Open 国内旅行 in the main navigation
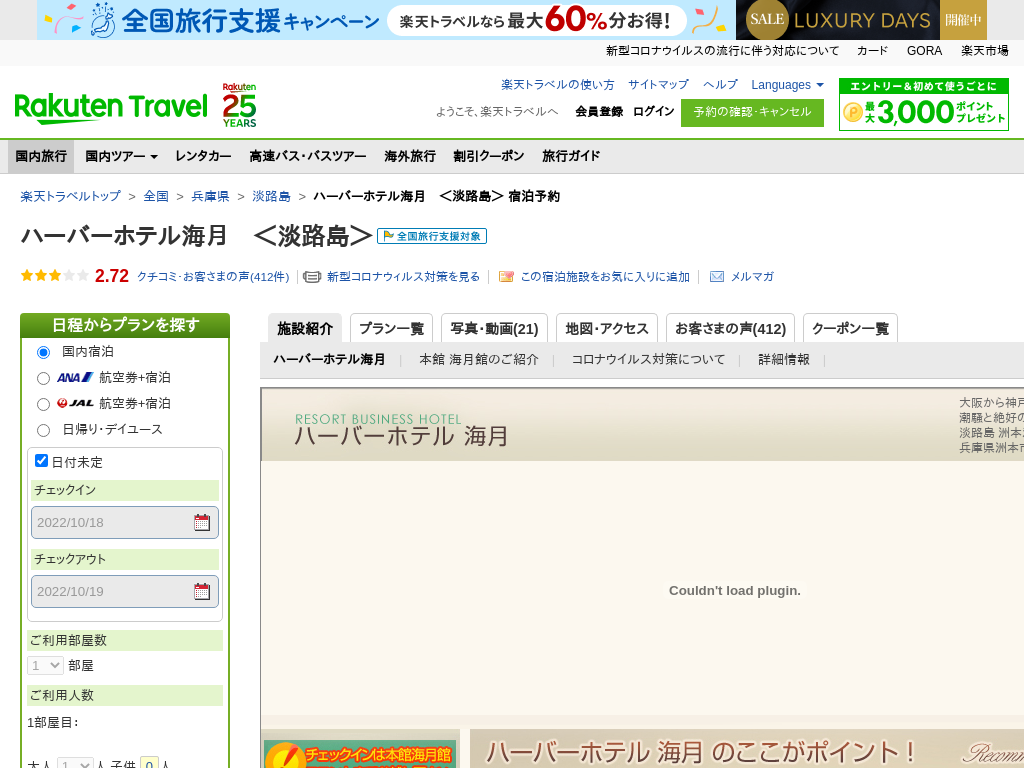 click(41, 156)
